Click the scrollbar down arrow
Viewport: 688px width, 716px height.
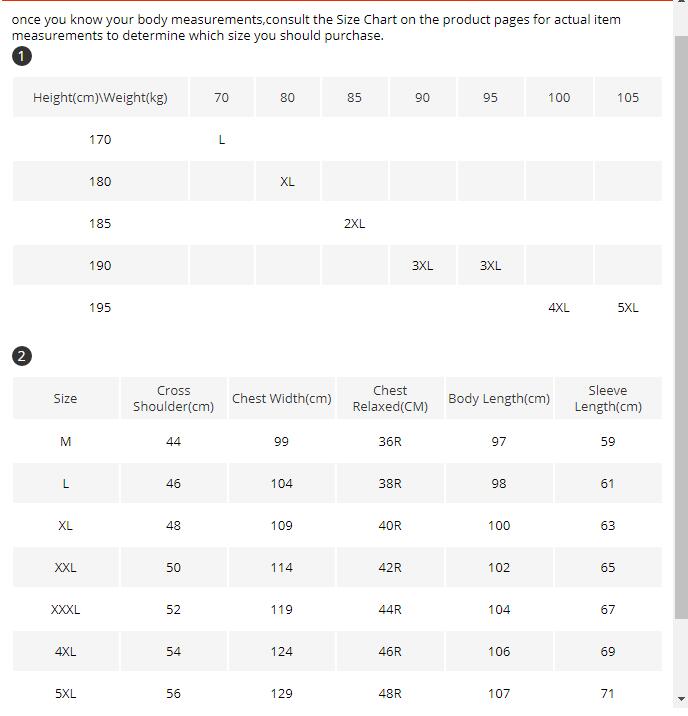[681, 699]
